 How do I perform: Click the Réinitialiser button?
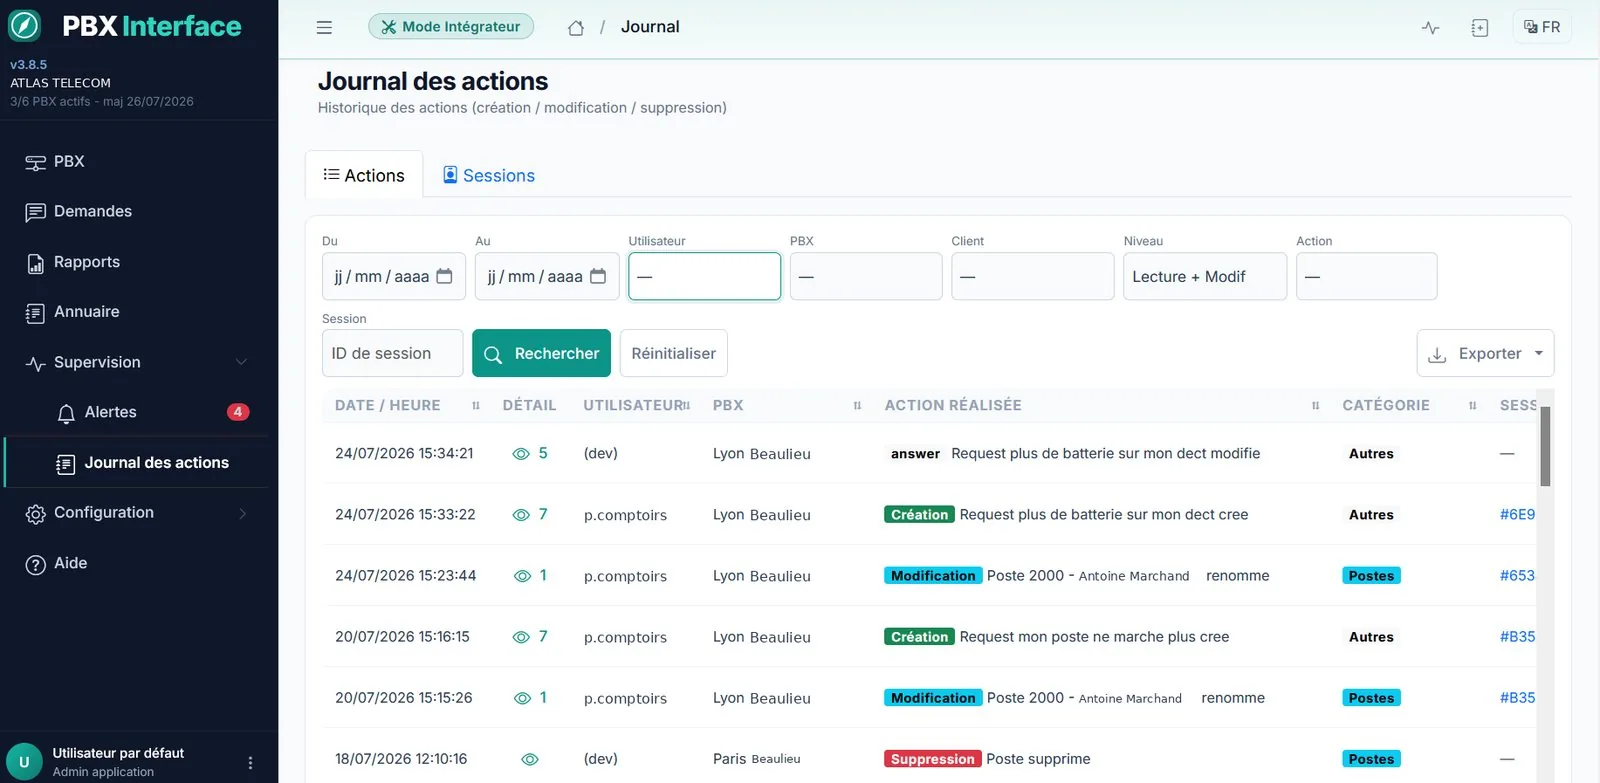pyautogui.click(x=674, y=353)
